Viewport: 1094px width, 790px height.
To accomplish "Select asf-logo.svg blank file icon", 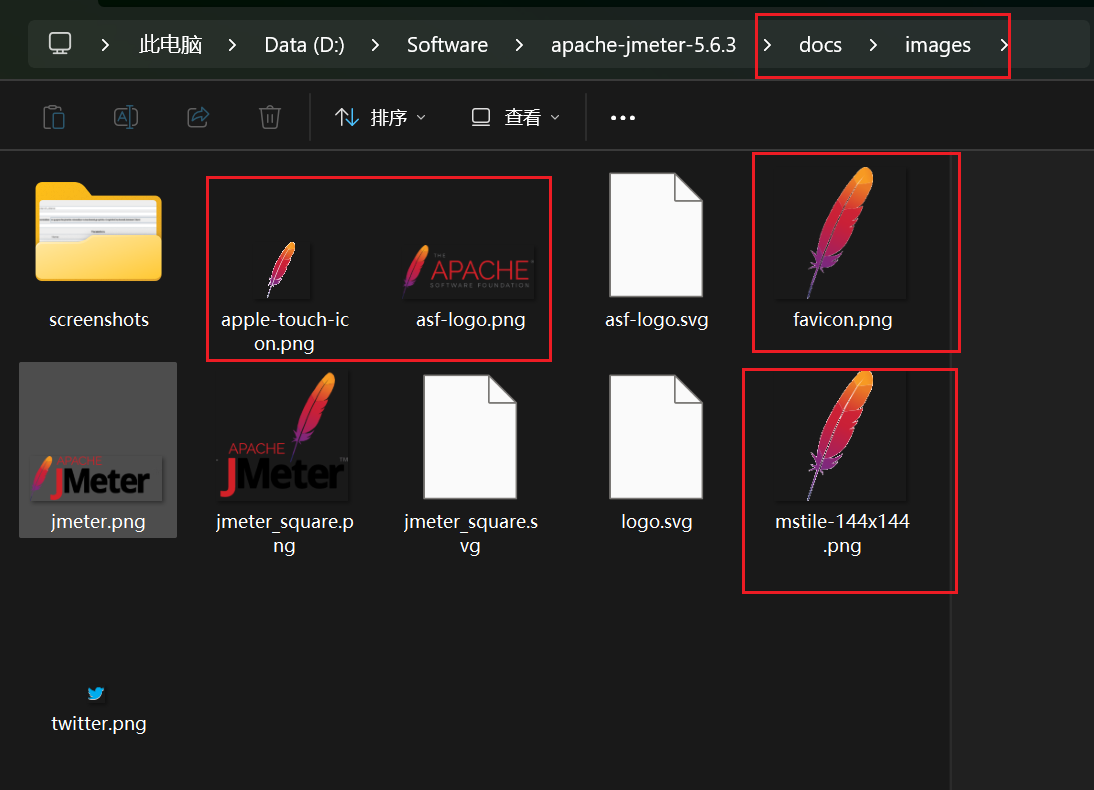I will (656, 235).
